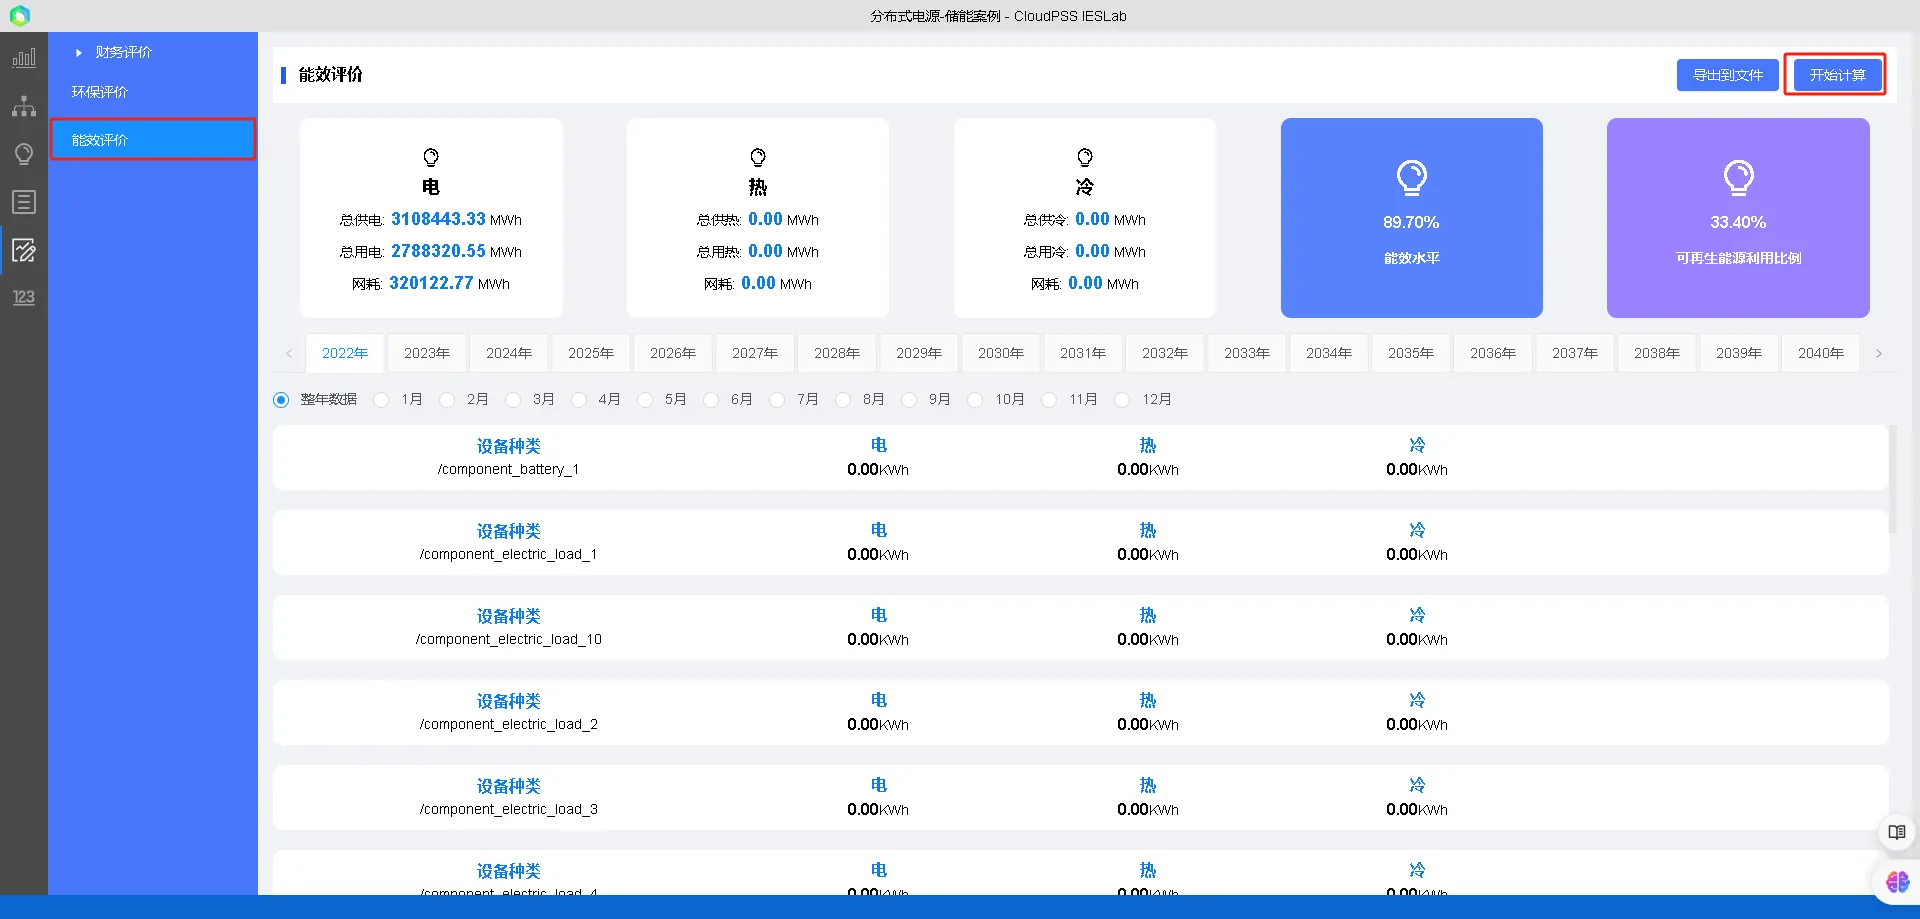Click the bulb icon on 热 card
Image resolution: width=1920 pixels, height=919 pixels.
758,157
